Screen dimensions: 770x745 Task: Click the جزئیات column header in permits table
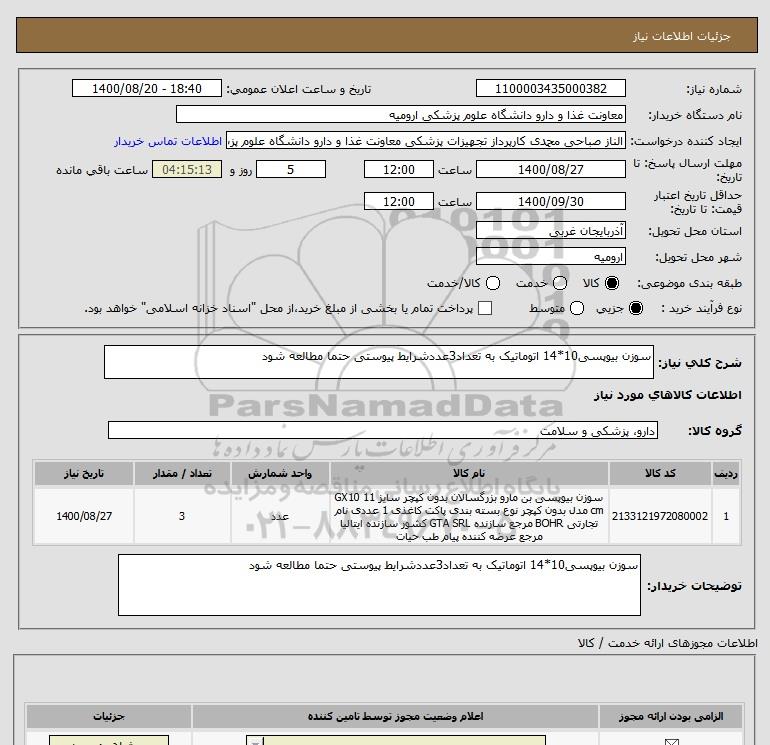pyautogui.click(x=109, y=717)
